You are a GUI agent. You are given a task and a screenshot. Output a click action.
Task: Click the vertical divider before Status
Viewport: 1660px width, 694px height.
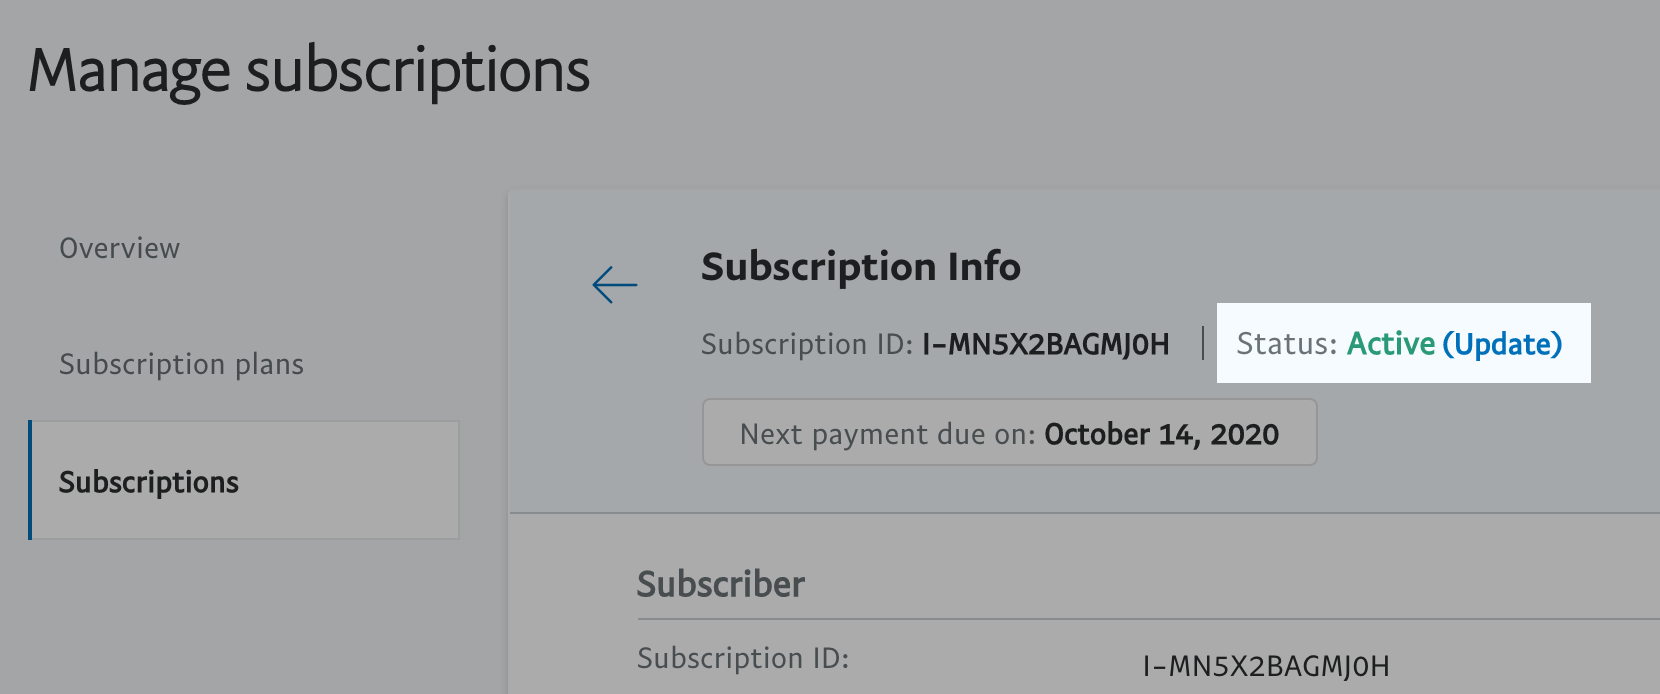1203,344
